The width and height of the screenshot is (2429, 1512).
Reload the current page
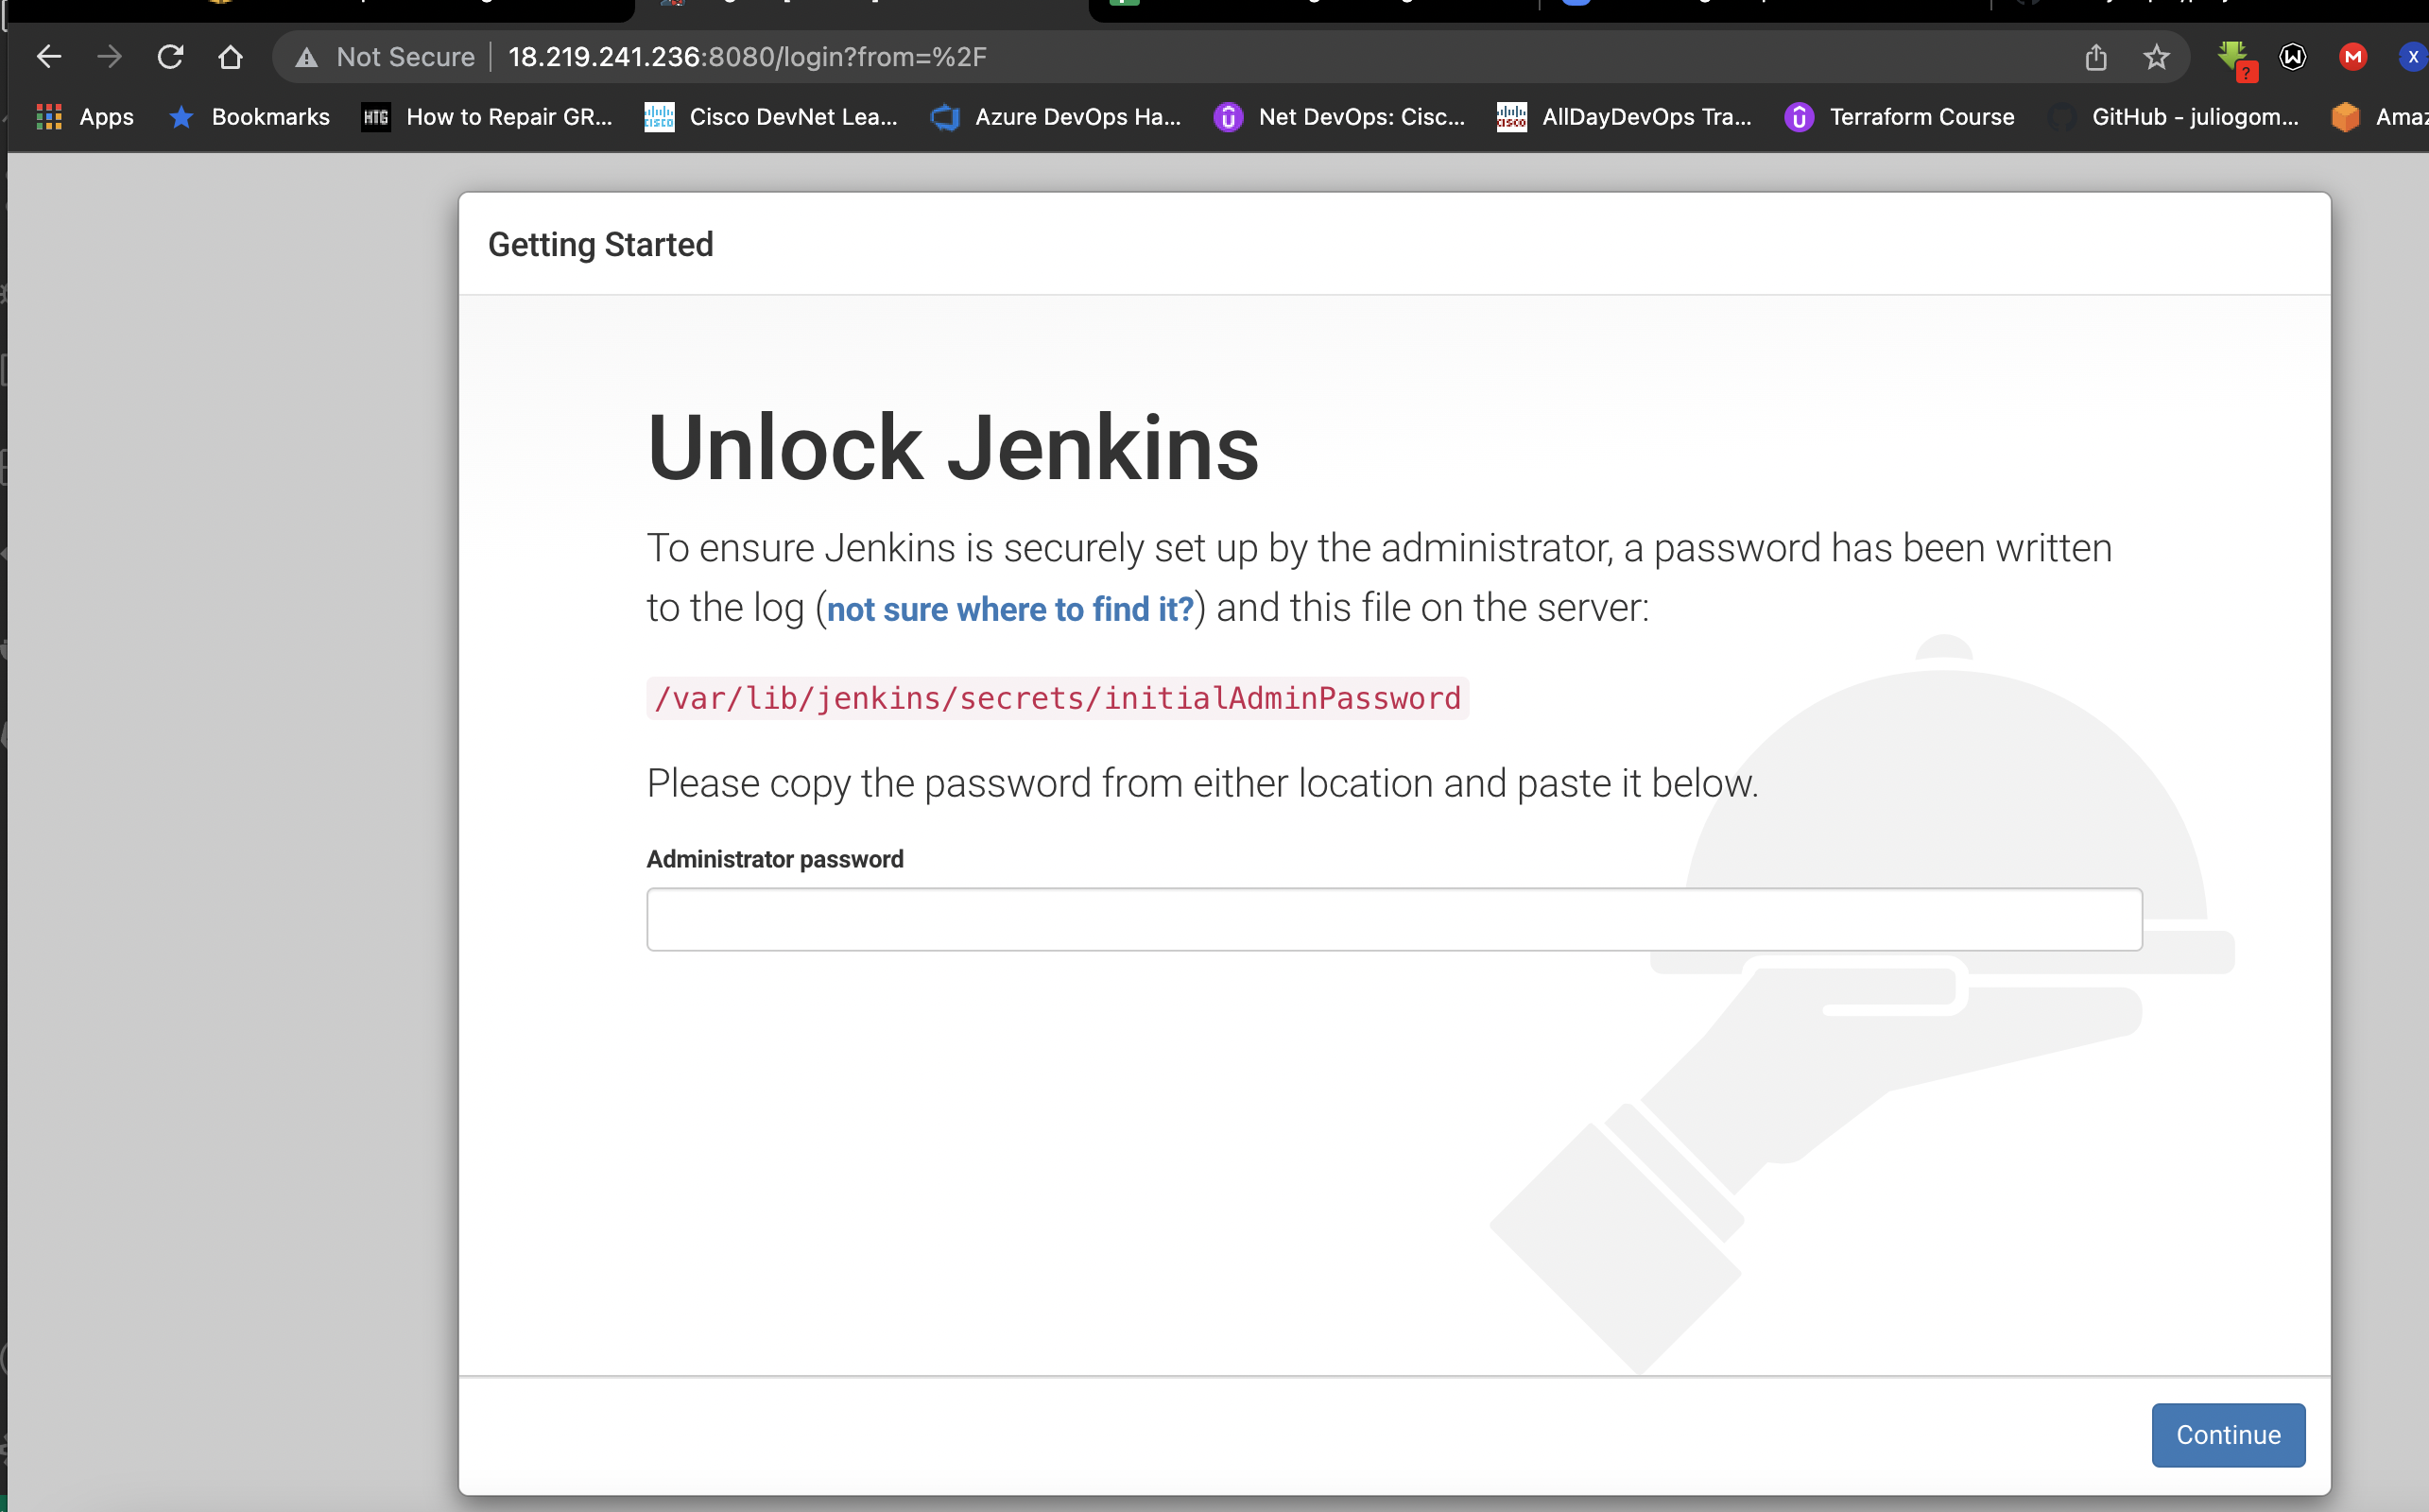click(x=170, y=57)
